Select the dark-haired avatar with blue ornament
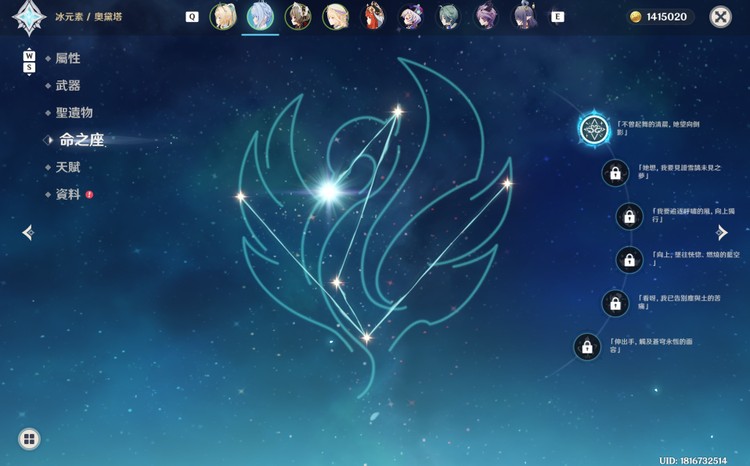Viewport: 750px width, 466px height. pyautogui.click(x=524, y=17)
